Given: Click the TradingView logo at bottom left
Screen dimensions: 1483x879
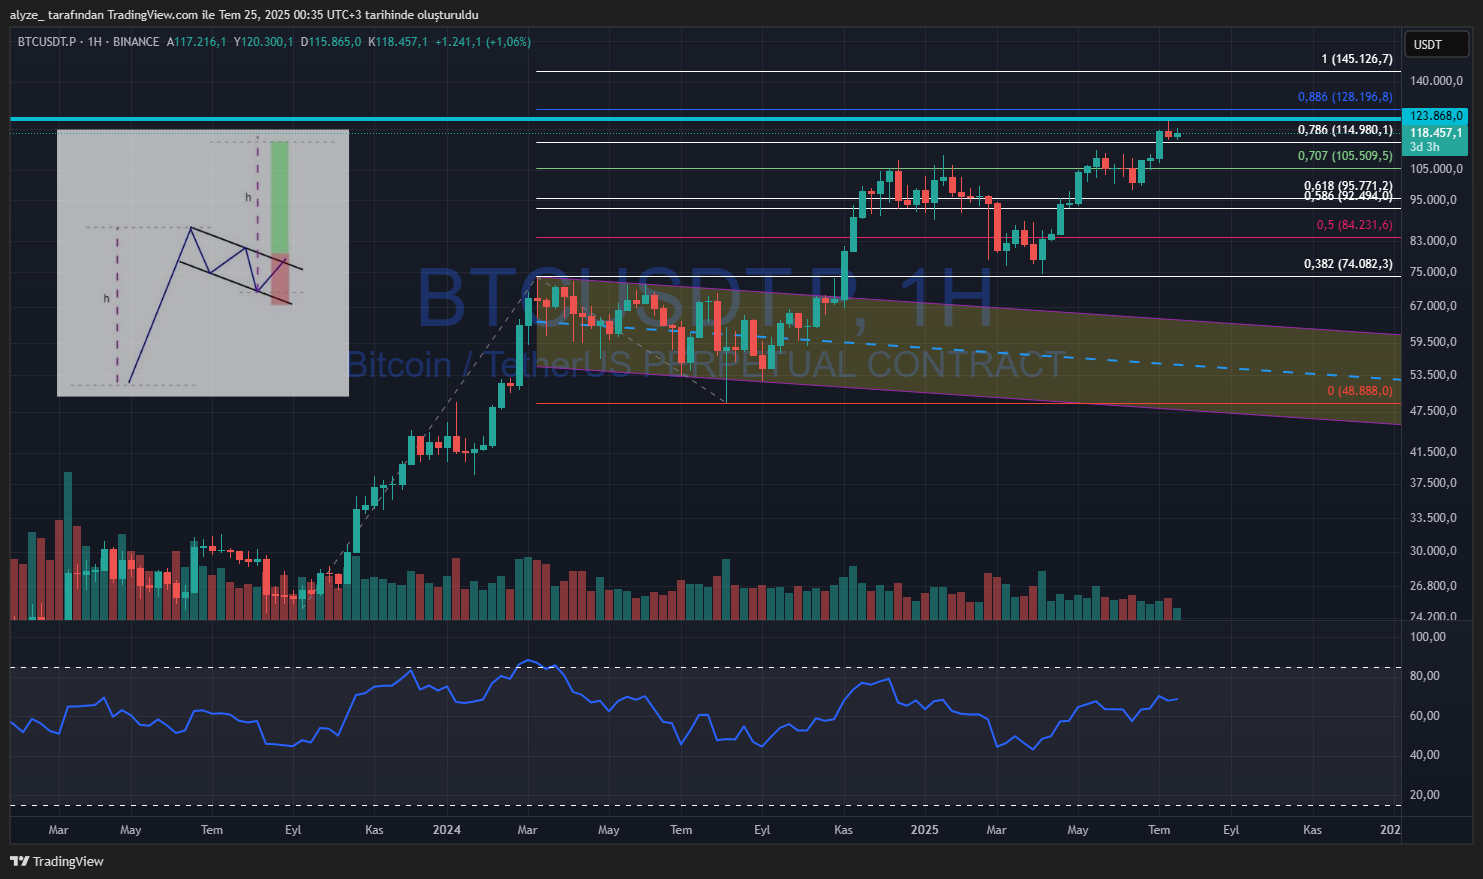Looking at the screenshot, I should click(x=57, y=861).
